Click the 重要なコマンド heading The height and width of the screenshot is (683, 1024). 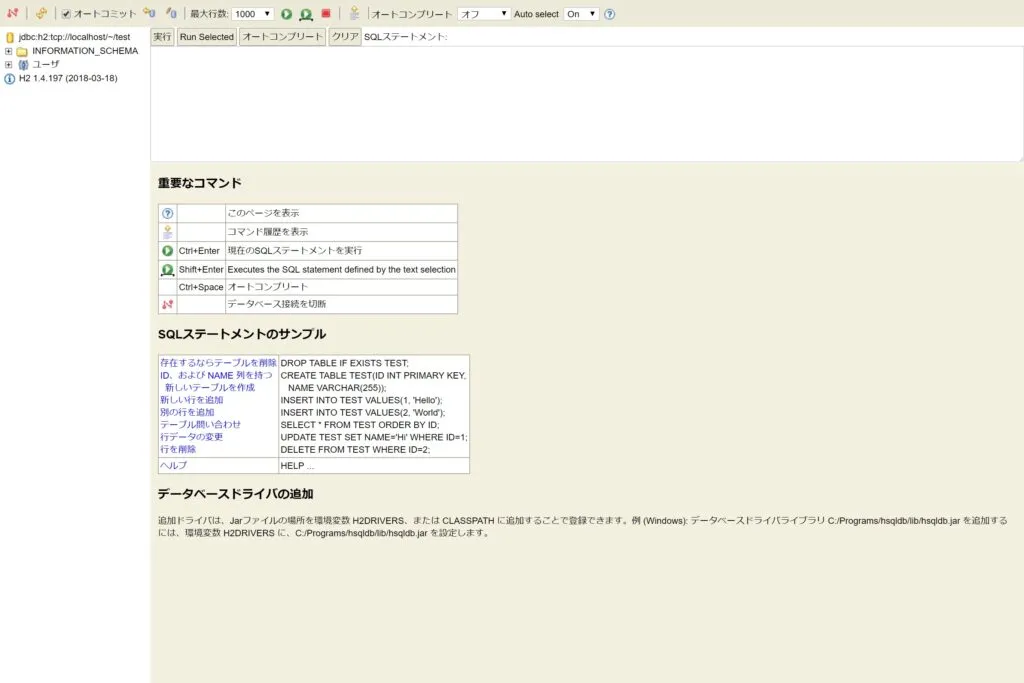200,183
